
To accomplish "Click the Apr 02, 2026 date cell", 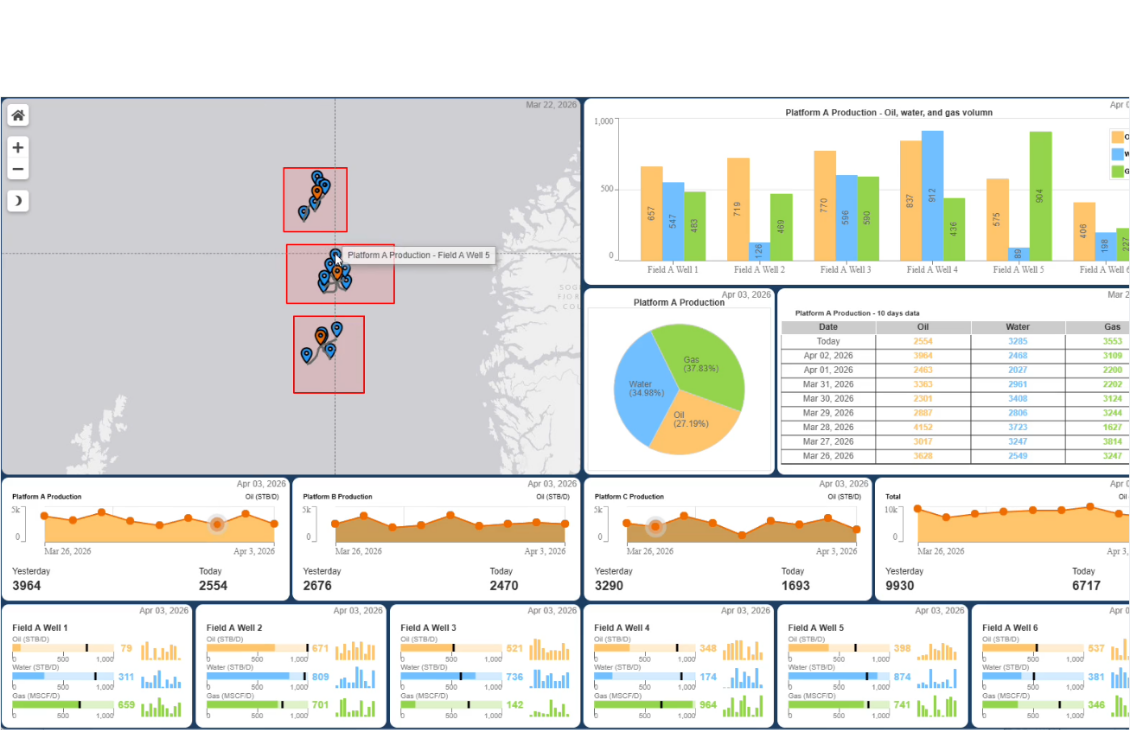I will (x=828, y=356).
